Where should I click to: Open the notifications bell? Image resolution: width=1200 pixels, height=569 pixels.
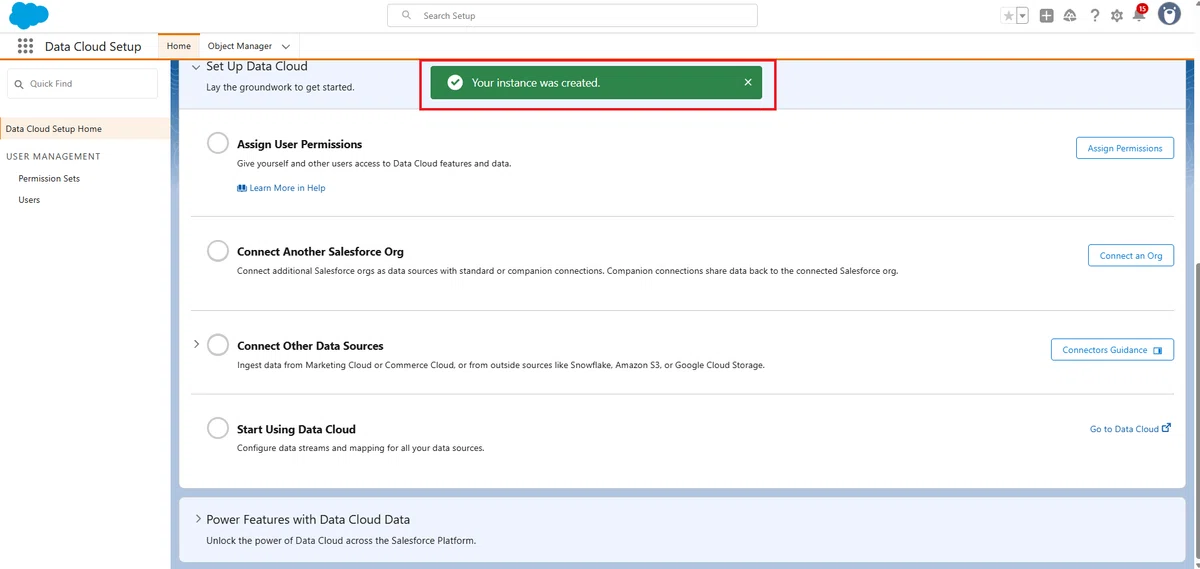[1139, 15]
